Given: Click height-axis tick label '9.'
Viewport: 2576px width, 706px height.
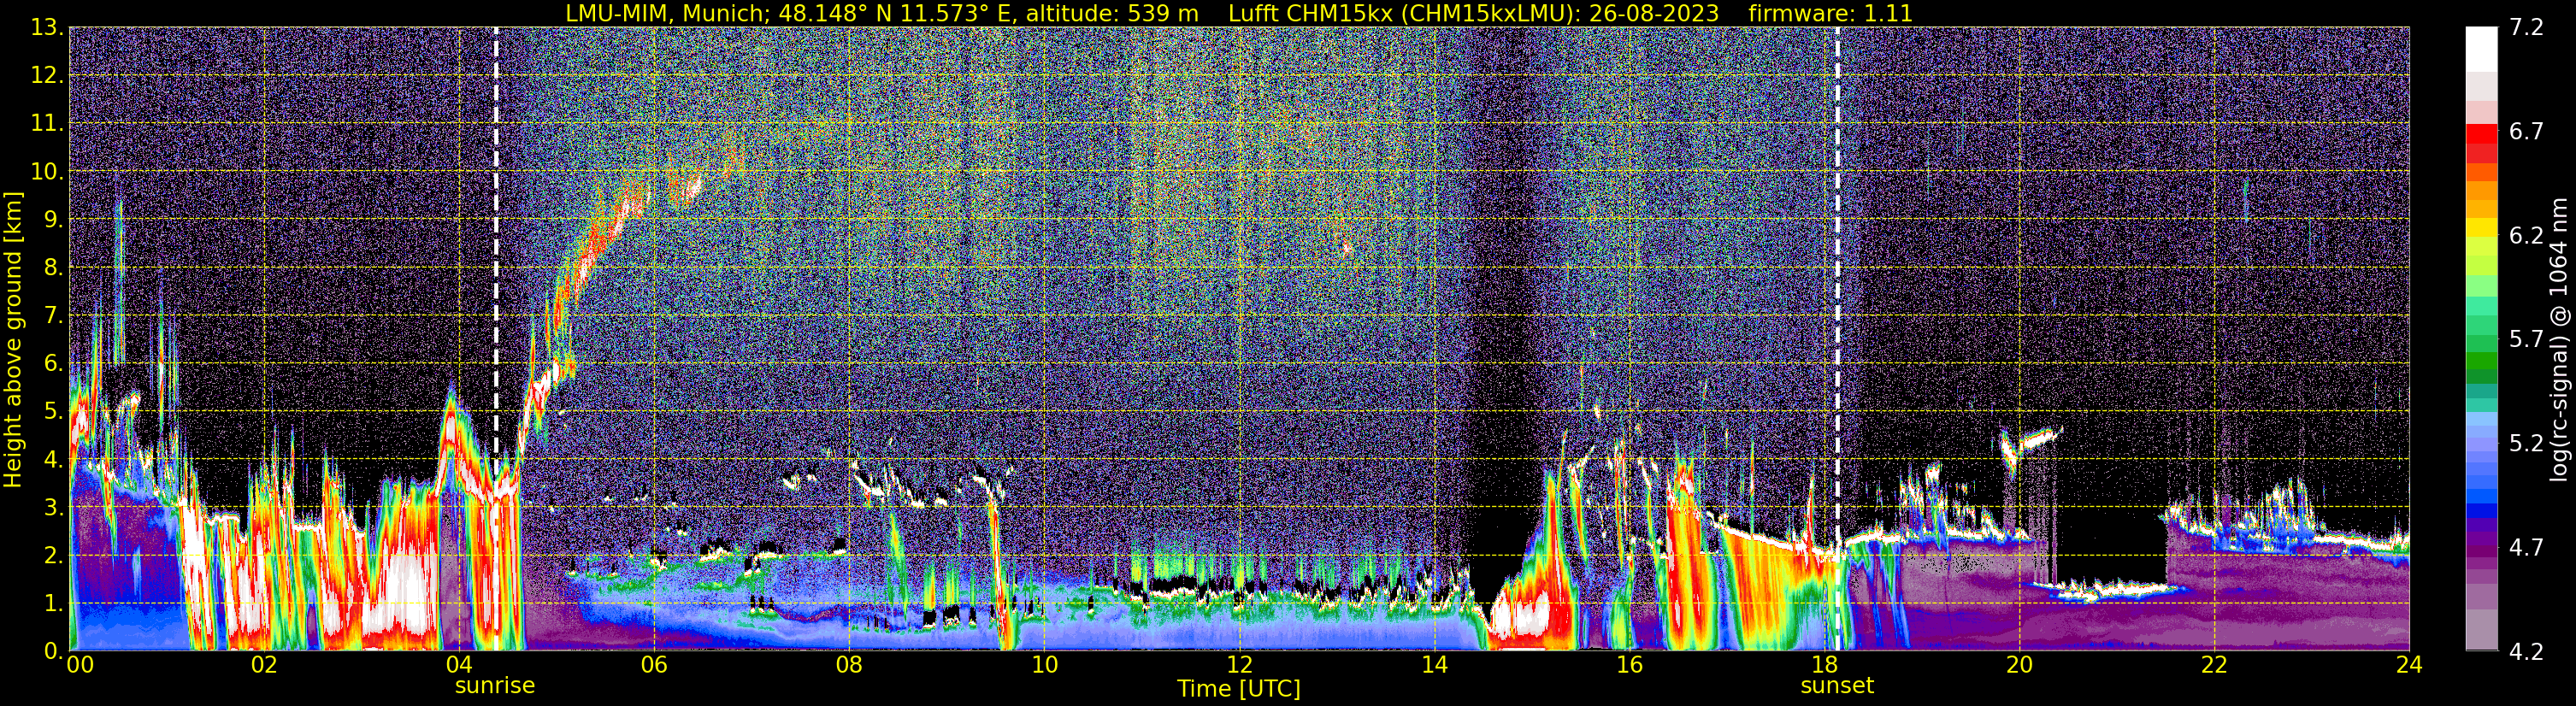Looking at the screenshot, I should pyautogui.click(x=54, y=219).
